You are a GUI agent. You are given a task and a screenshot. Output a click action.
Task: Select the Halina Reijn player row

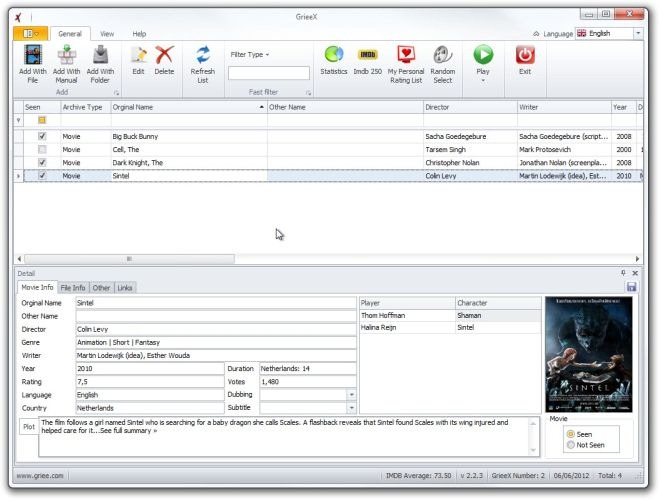tap(450, 327)
